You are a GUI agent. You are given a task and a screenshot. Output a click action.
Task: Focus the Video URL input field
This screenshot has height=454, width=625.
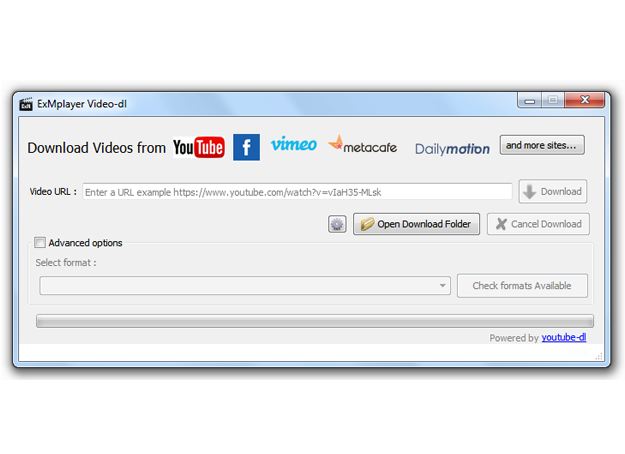(x=297, y=192)
